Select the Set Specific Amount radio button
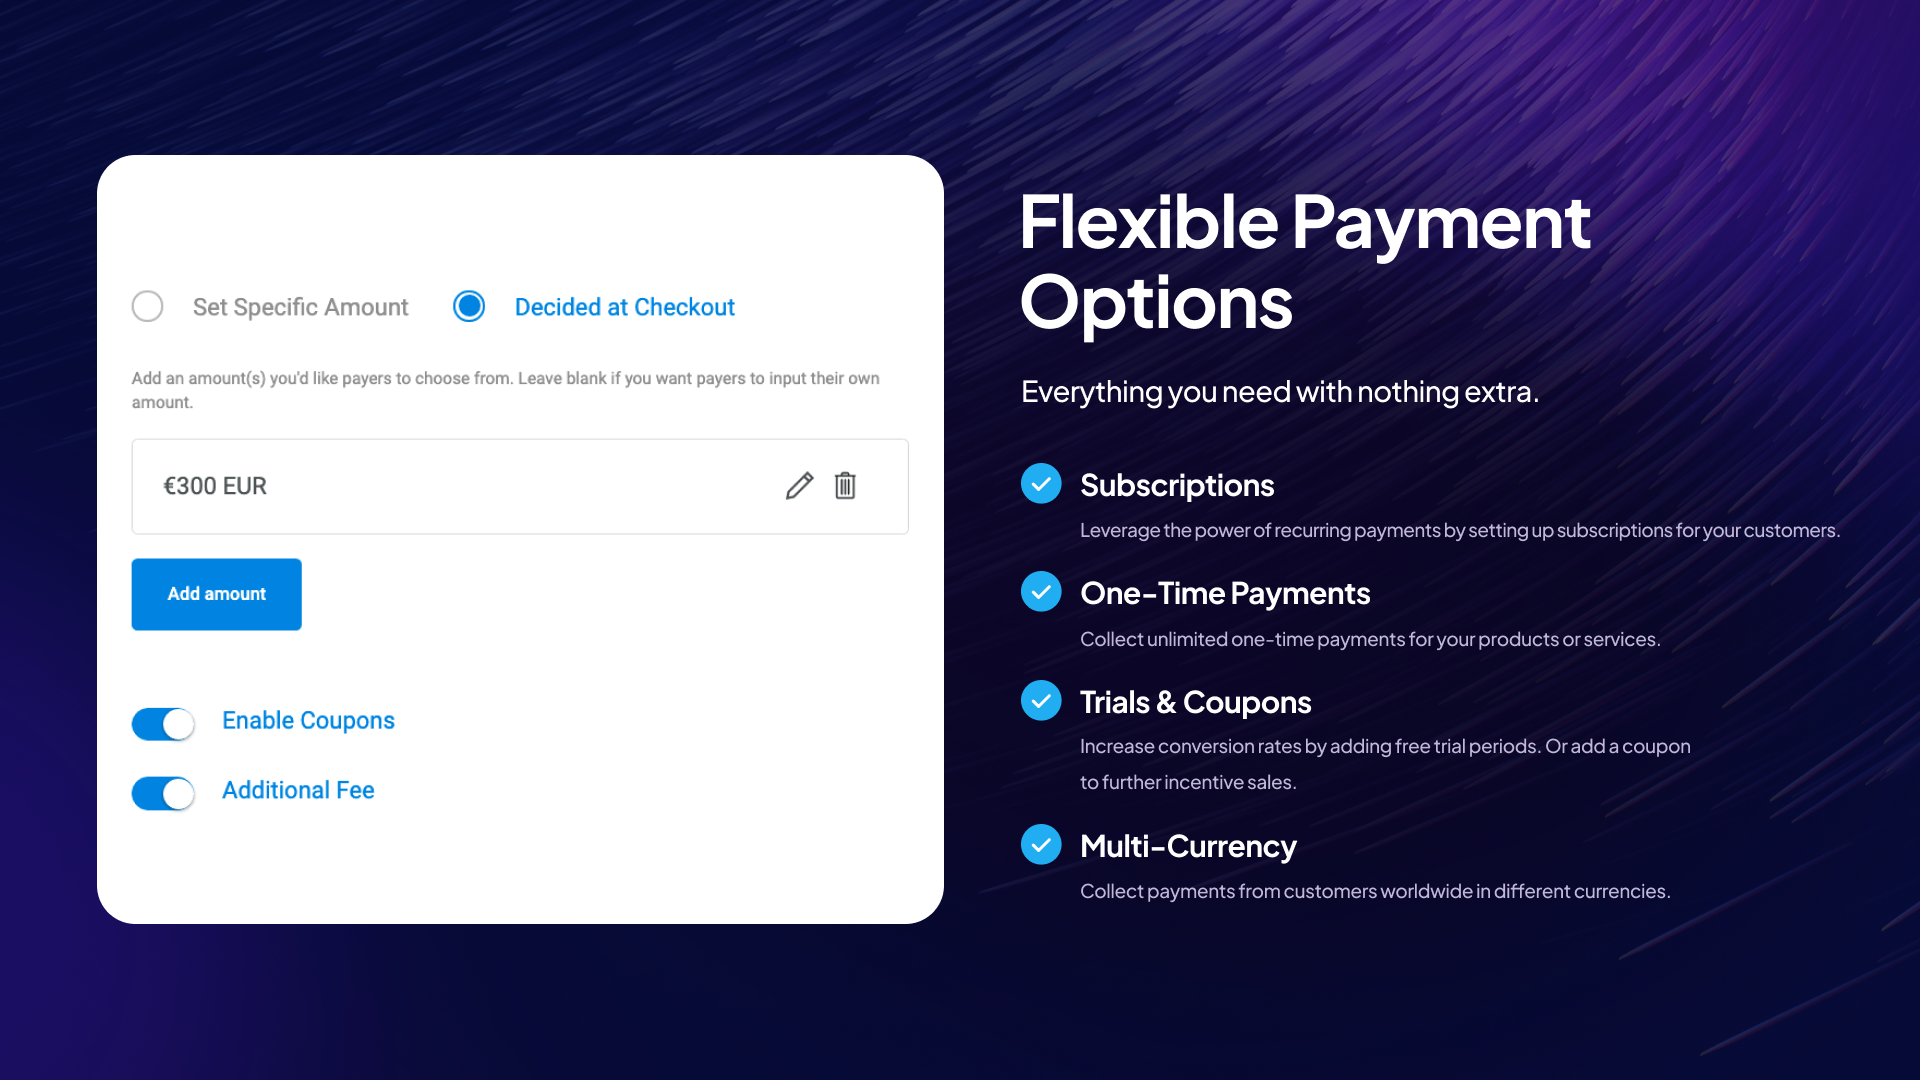 [x=148, y=305]
